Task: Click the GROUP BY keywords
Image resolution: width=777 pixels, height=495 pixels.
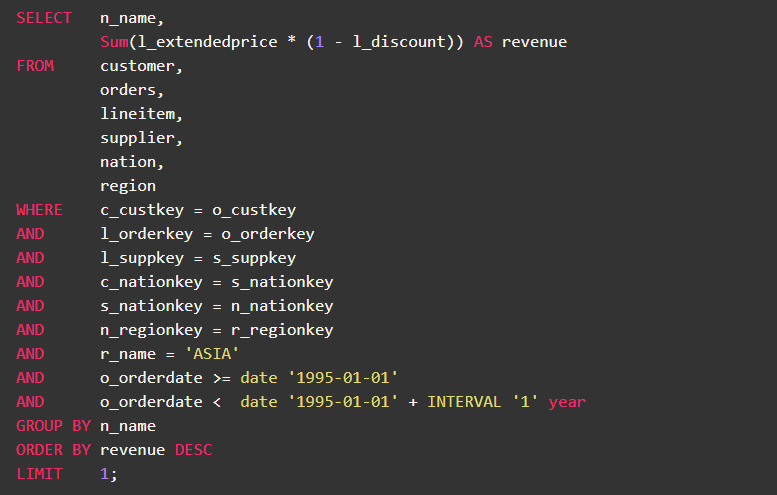Action: tap(54, 426)
